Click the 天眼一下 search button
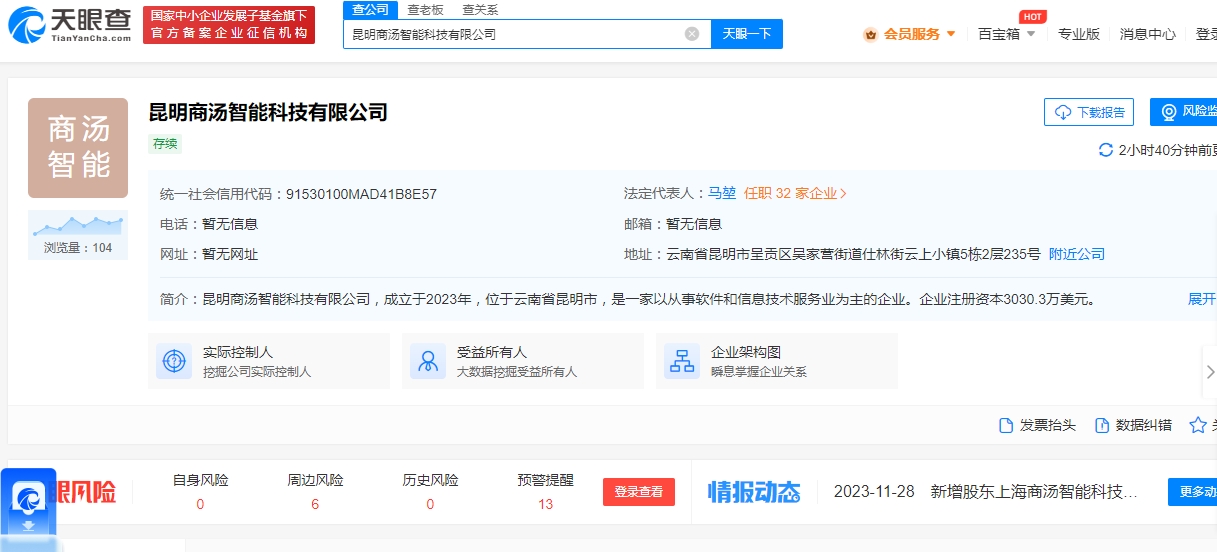Viewport: 1217px width, 552px height. pyautogui.click(x=747, y=34)
